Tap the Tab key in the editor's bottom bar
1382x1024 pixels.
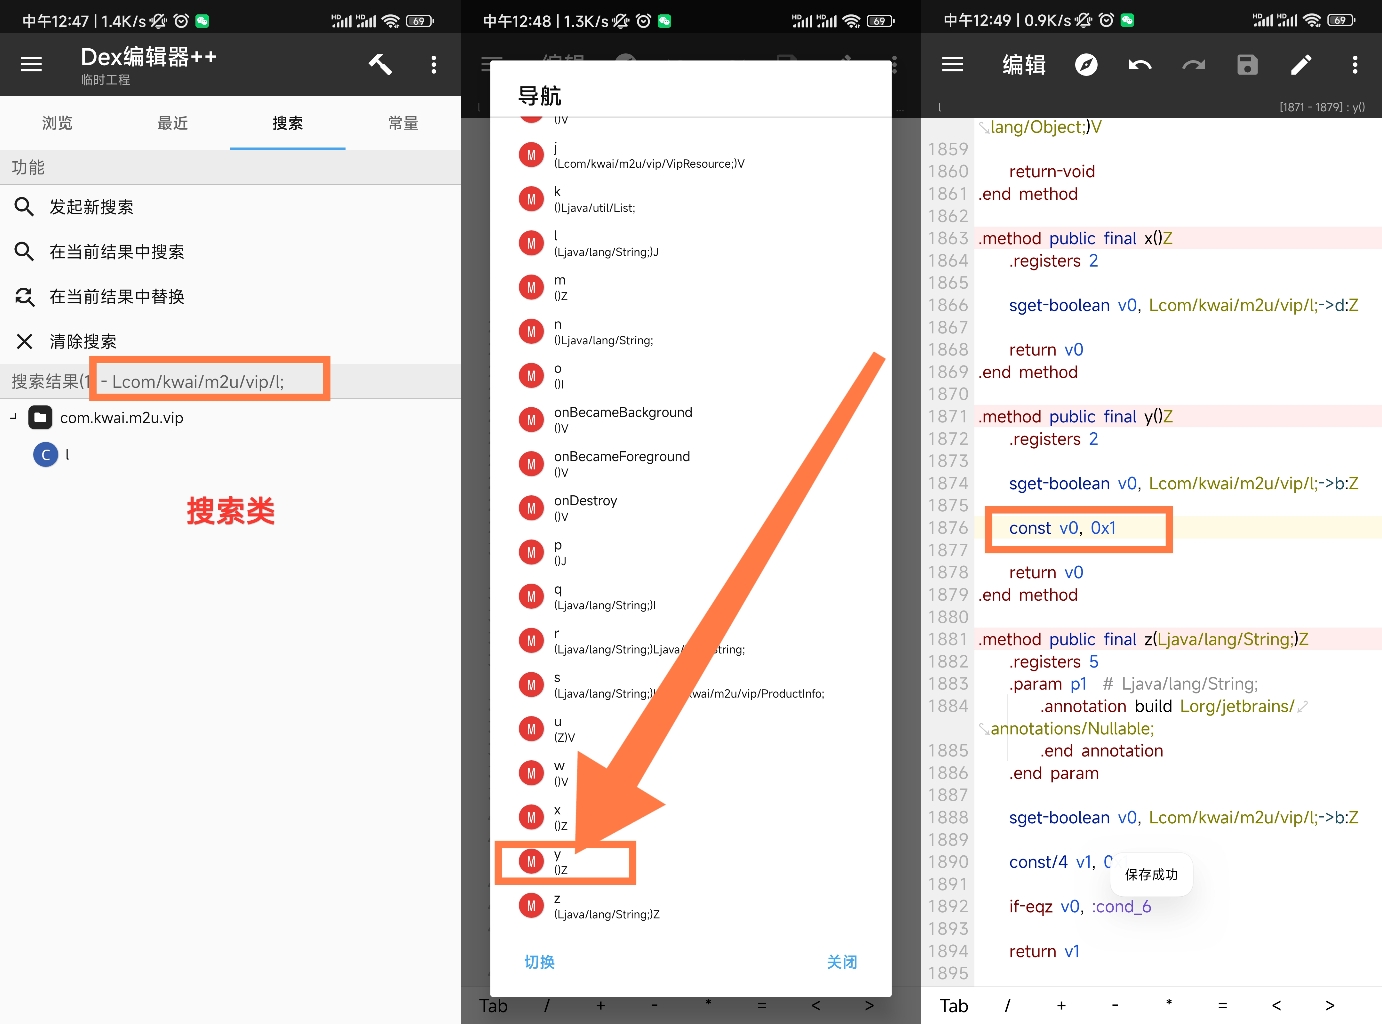954,1006
